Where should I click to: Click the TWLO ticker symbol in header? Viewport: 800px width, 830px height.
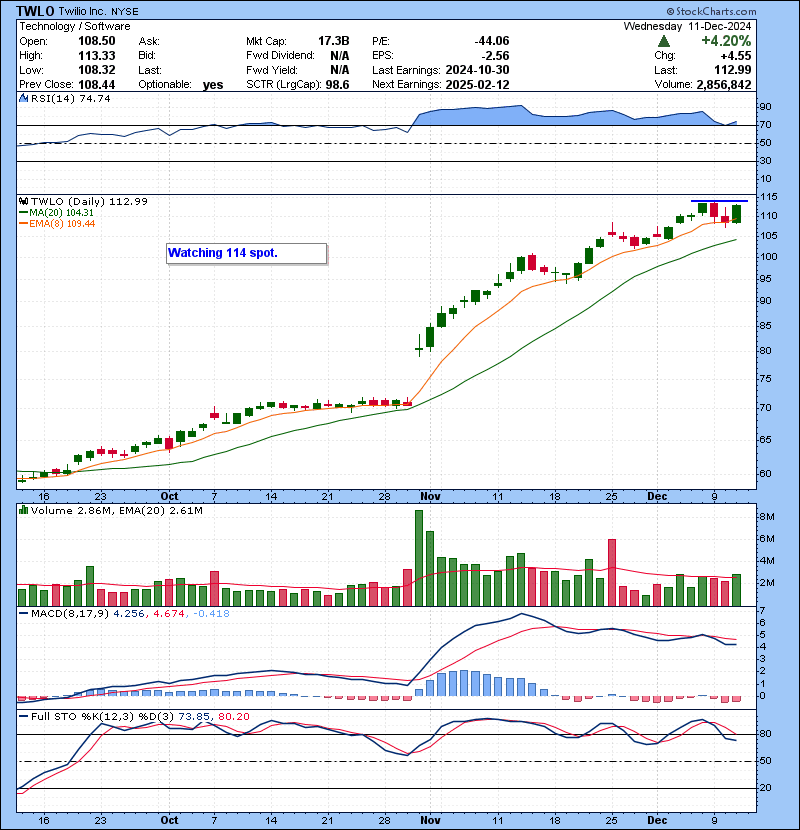pos(35,11)
